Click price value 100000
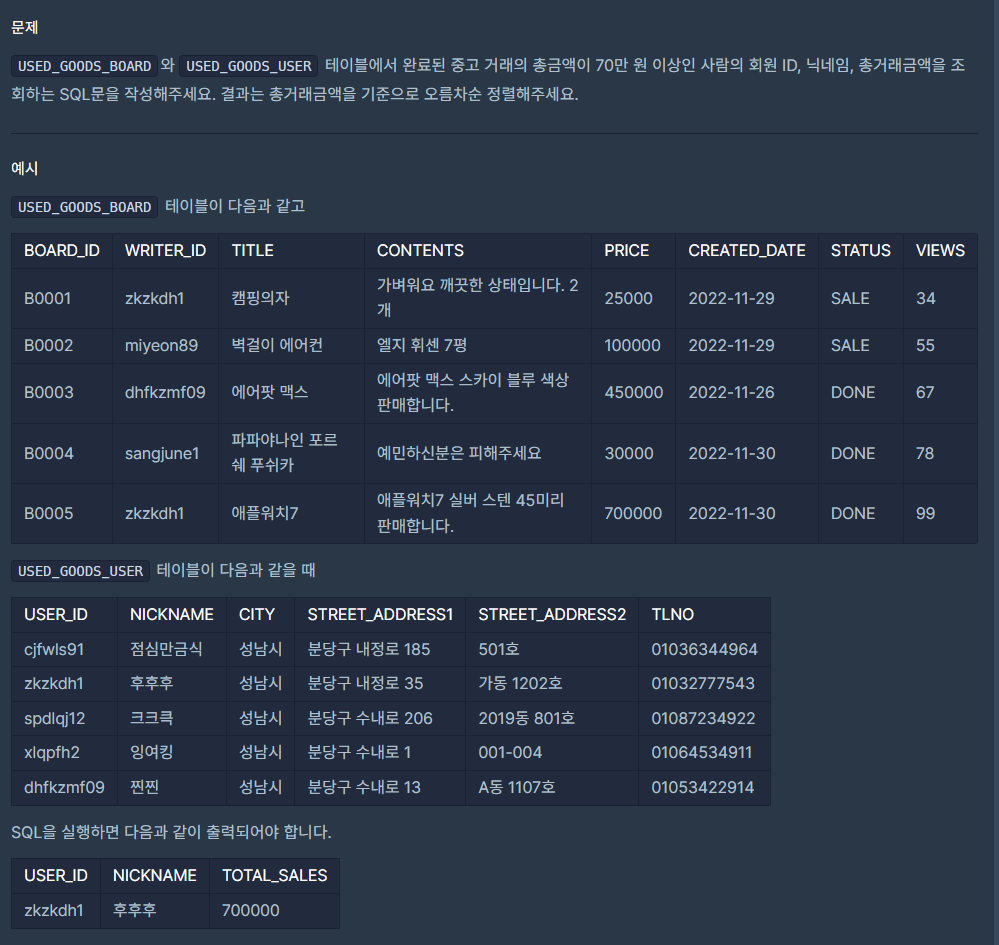The width and height of the screenshot is (999, 945). pos(632,345)
